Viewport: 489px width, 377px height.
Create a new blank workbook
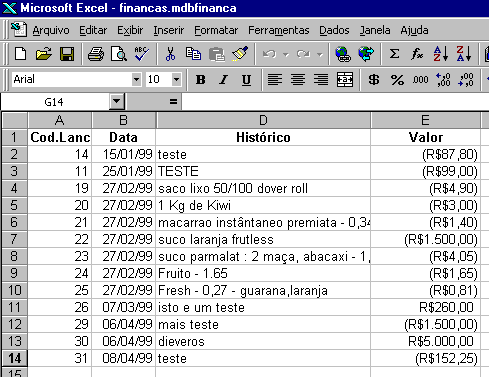20,54
